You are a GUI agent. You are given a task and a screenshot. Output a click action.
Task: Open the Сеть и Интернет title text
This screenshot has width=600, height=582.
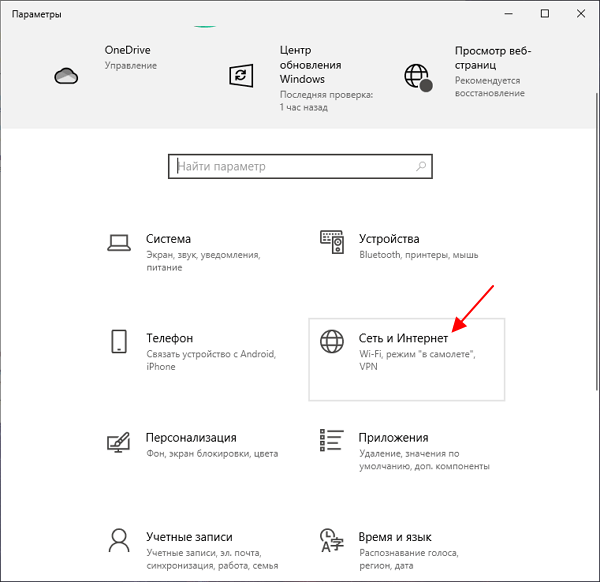click(x=403, y=339)
